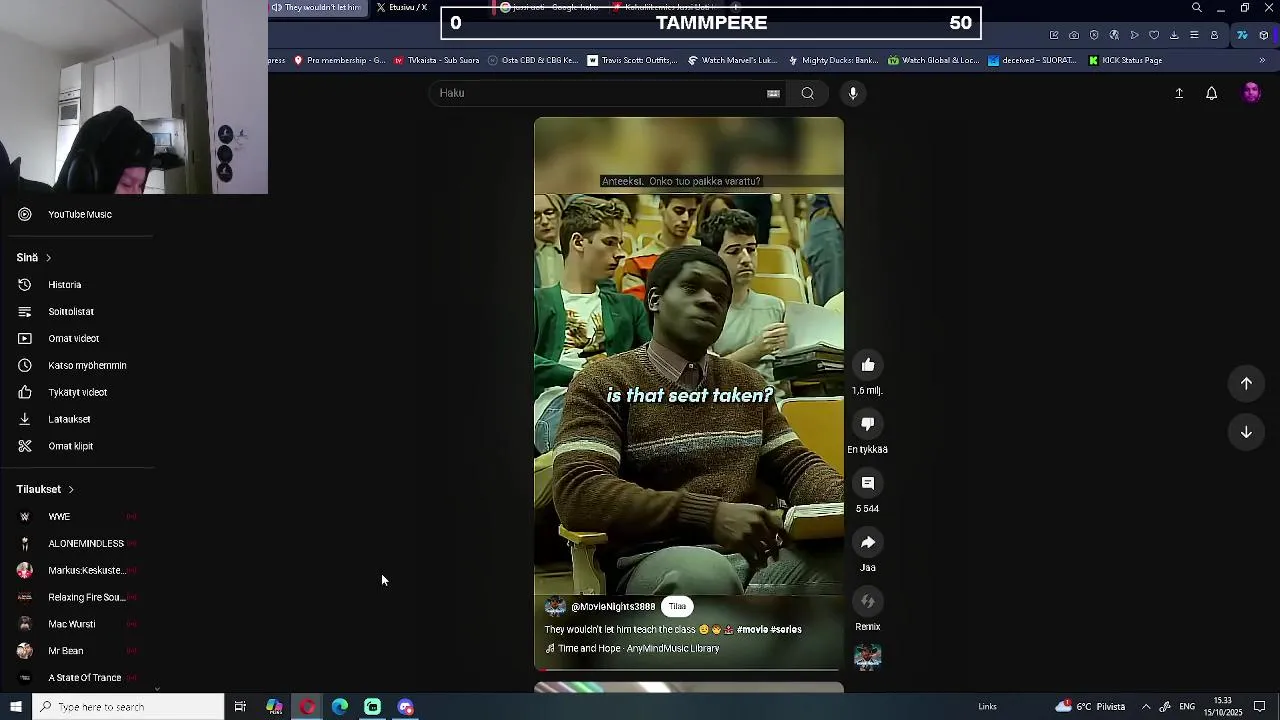Open TVkaista - Sub Suora bookmark

[x=436, y=60]
